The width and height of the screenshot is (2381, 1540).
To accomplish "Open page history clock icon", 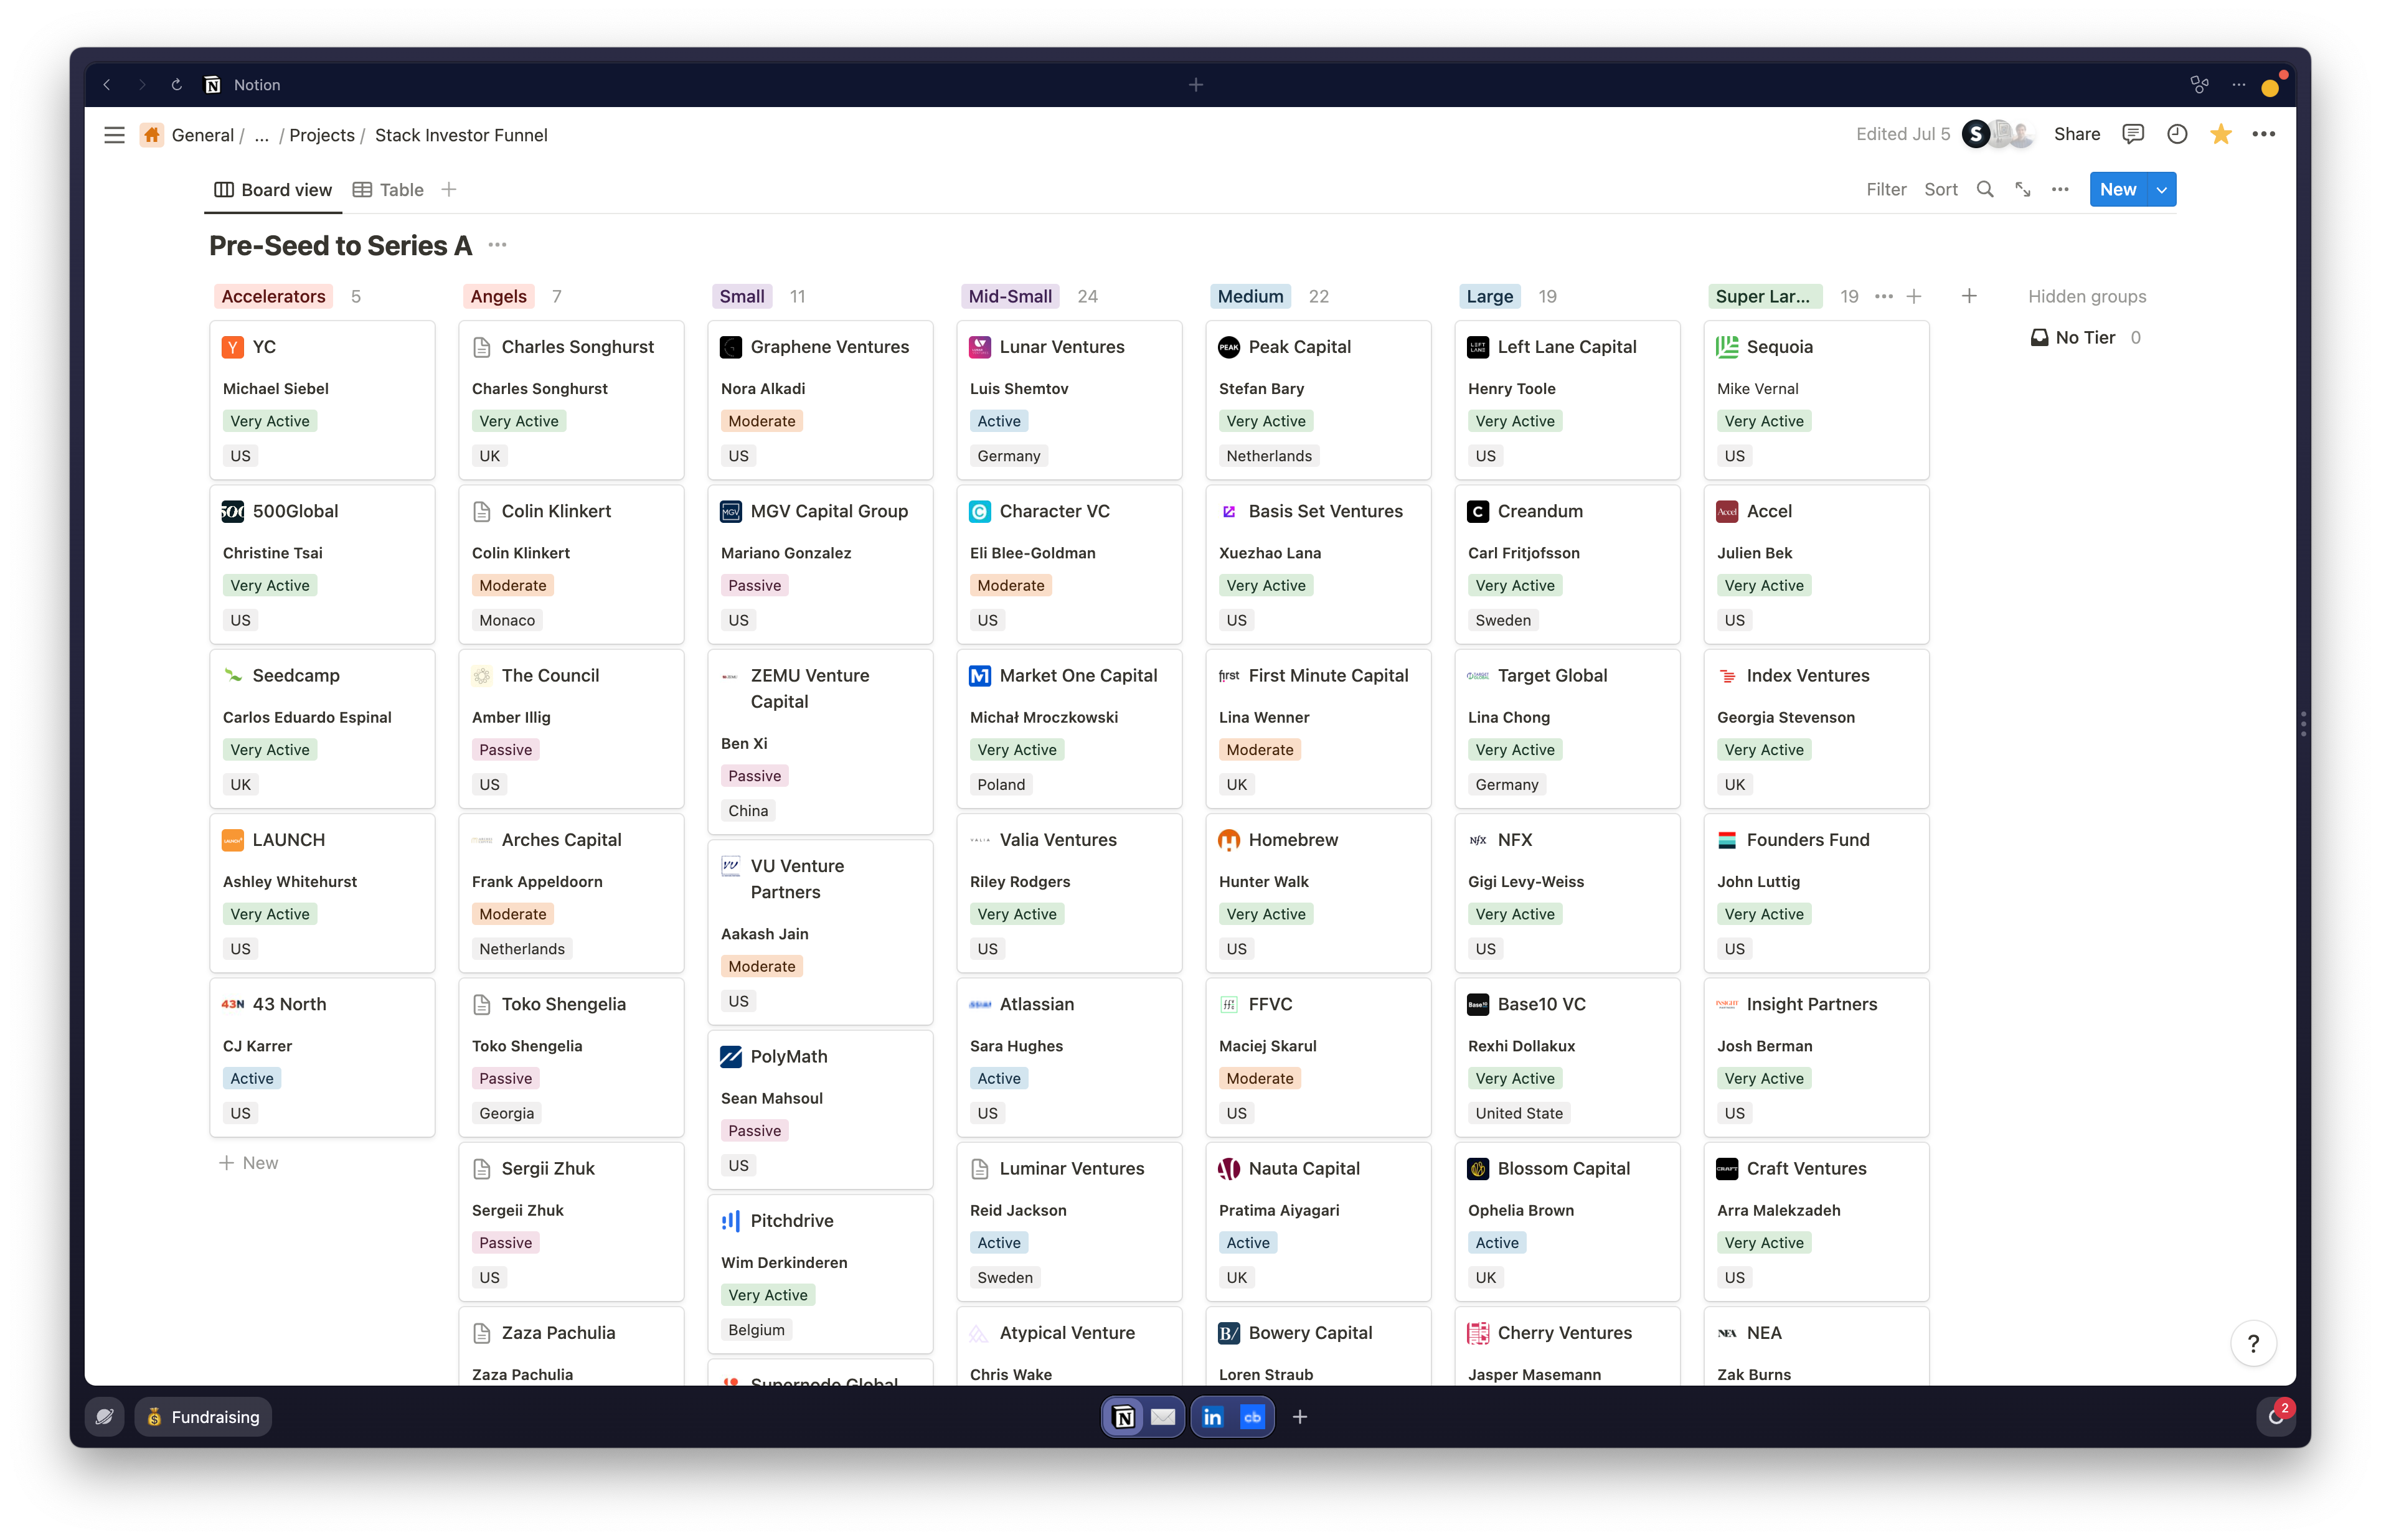I will click(2177, 134).
